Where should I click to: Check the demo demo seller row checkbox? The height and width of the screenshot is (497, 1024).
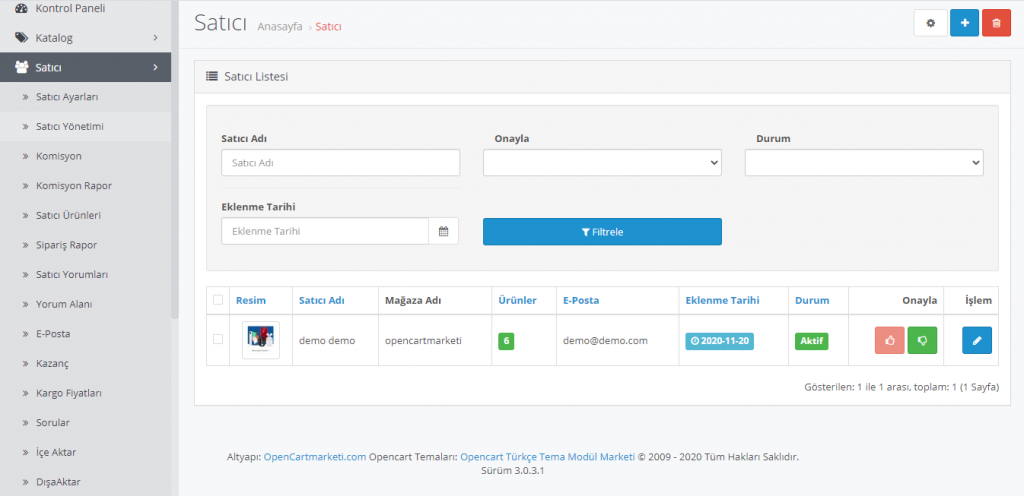pyautogui.click(x=218, y=340)
